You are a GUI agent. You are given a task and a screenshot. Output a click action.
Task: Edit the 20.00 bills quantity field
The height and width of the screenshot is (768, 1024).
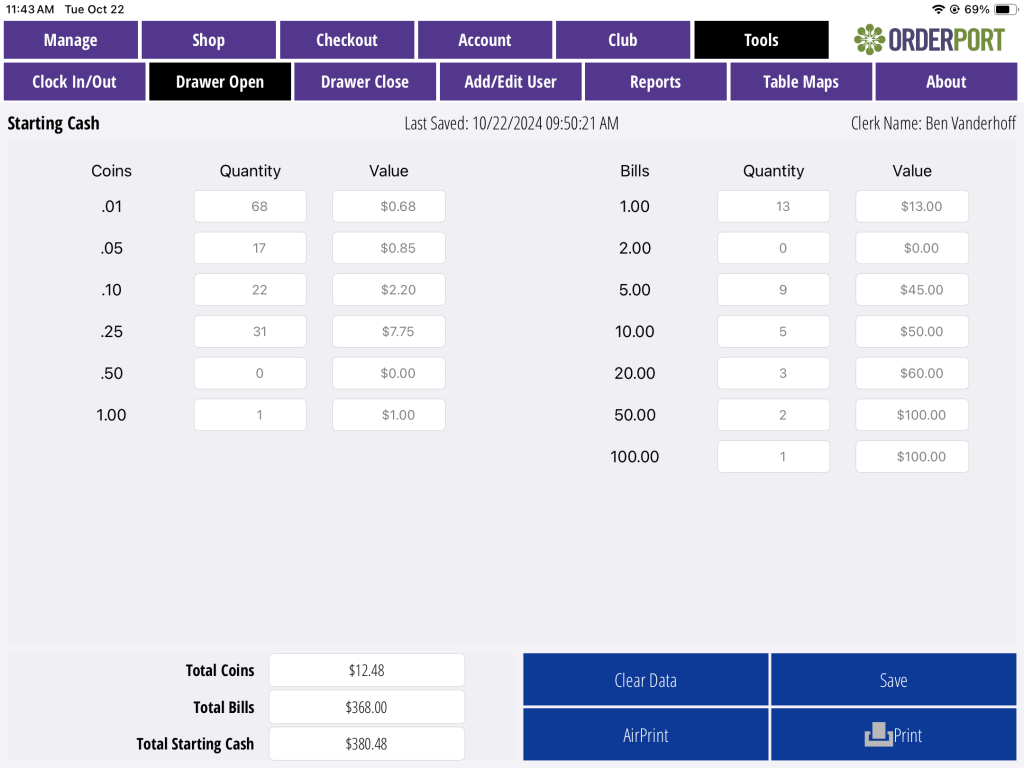773,374
